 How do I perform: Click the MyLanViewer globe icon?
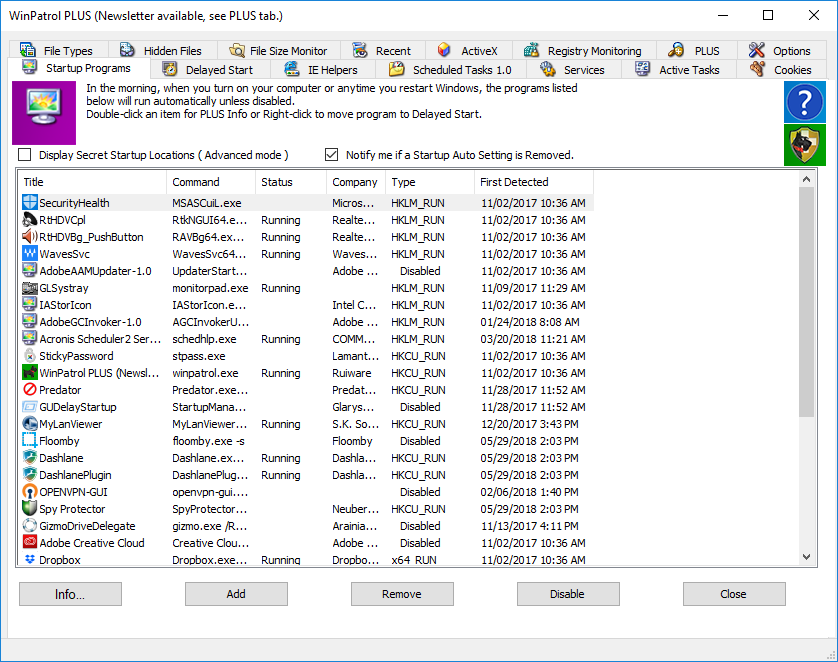(30, 424)
